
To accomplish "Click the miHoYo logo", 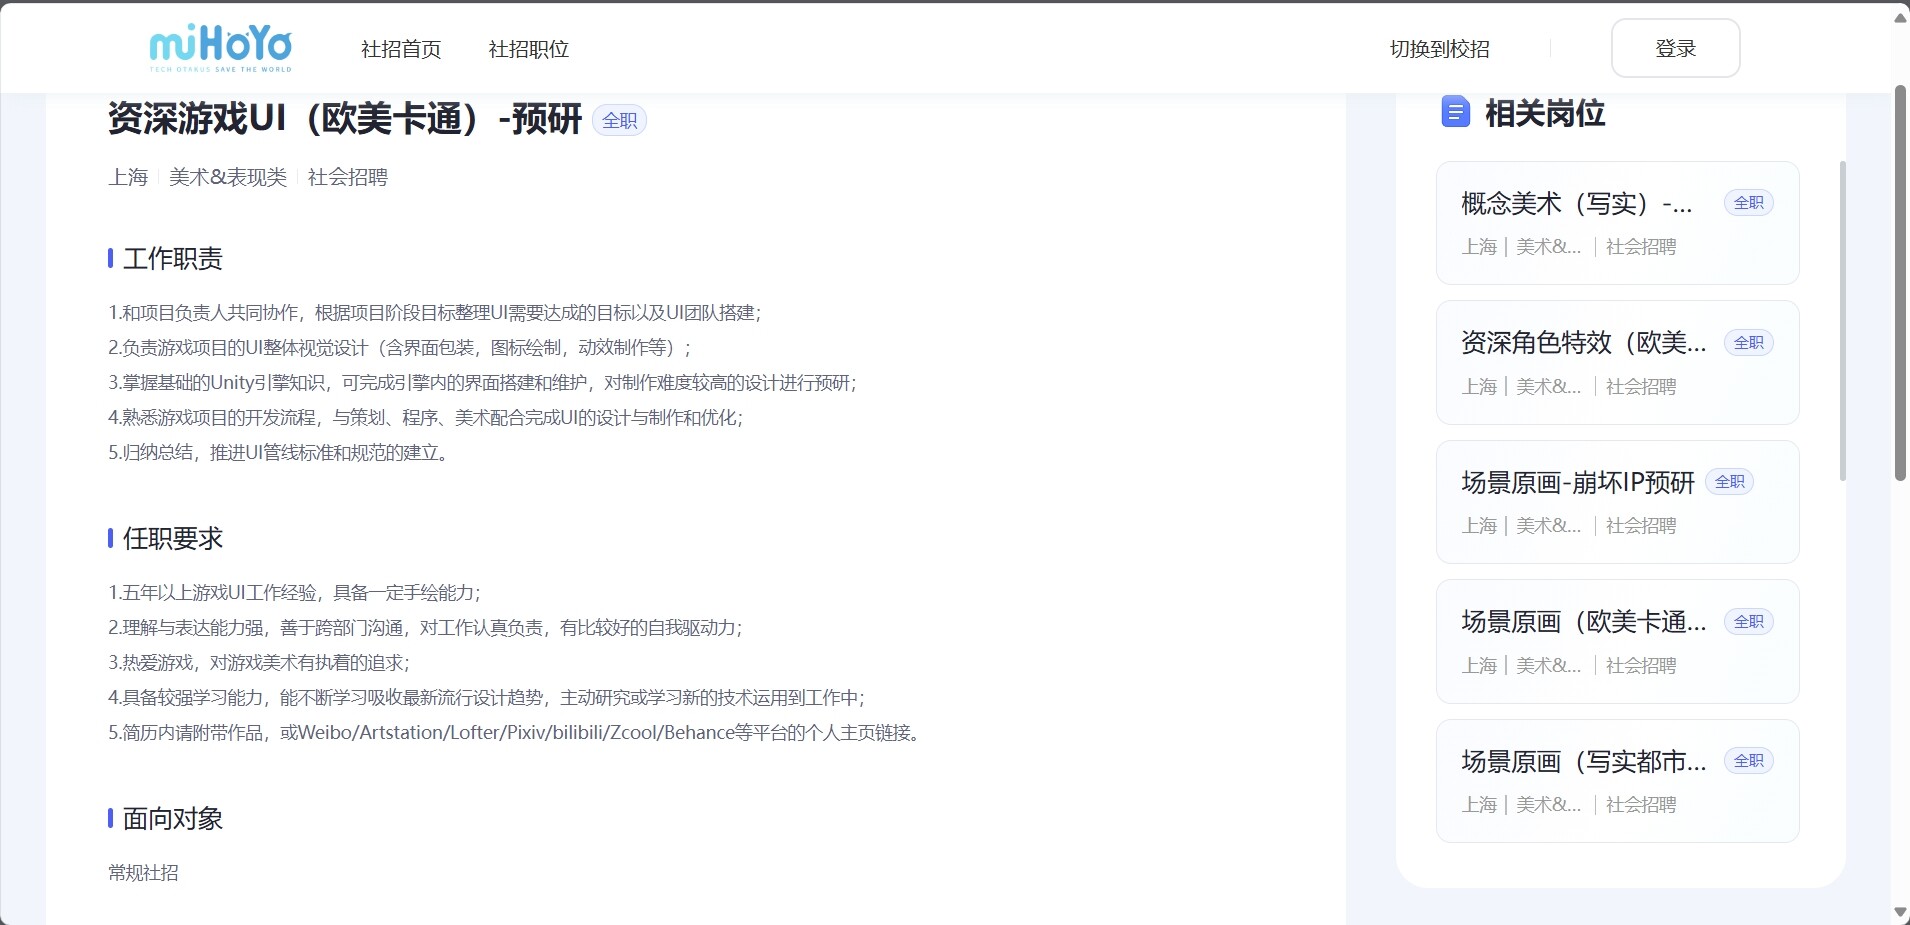I will coord(221,48).
